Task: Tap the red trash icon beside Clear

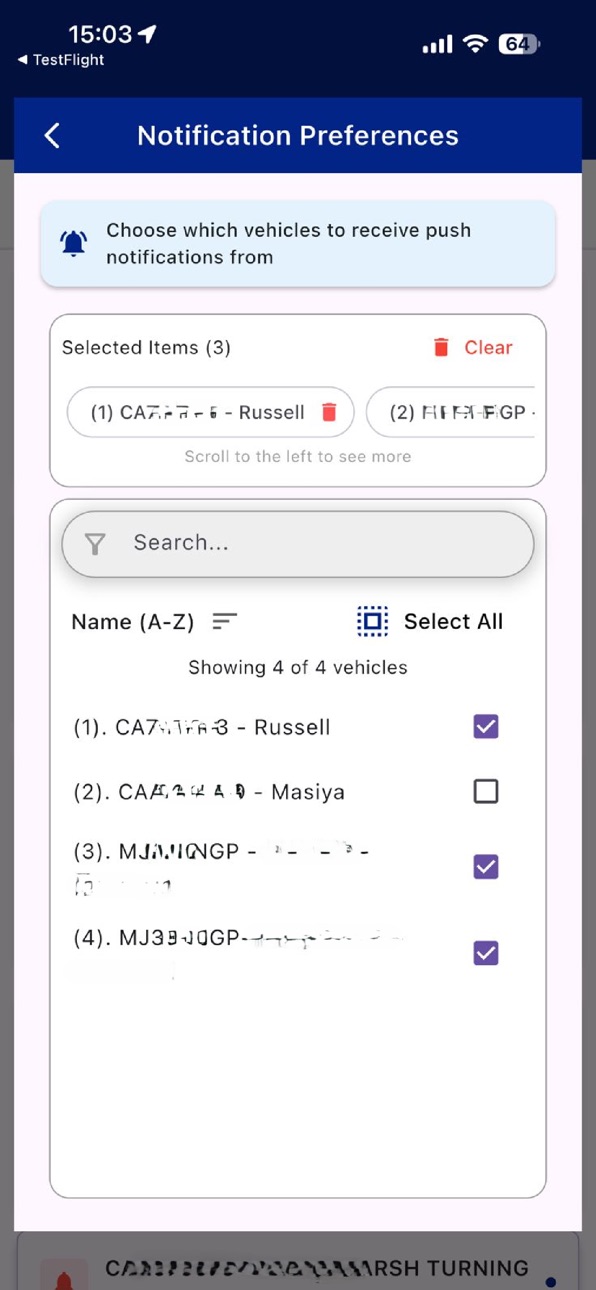Action: pyautogui.click(x=441, y=347)
